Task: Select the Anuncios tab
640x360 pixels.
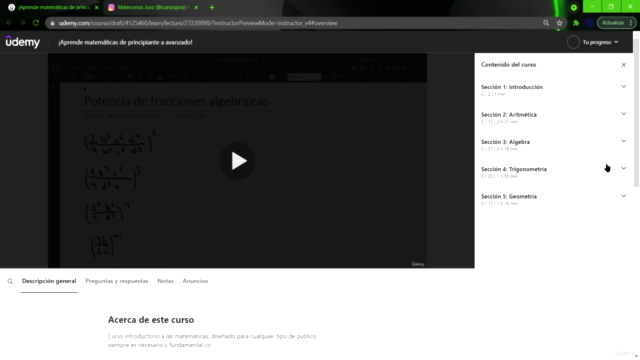Action: tap(195, 281)
